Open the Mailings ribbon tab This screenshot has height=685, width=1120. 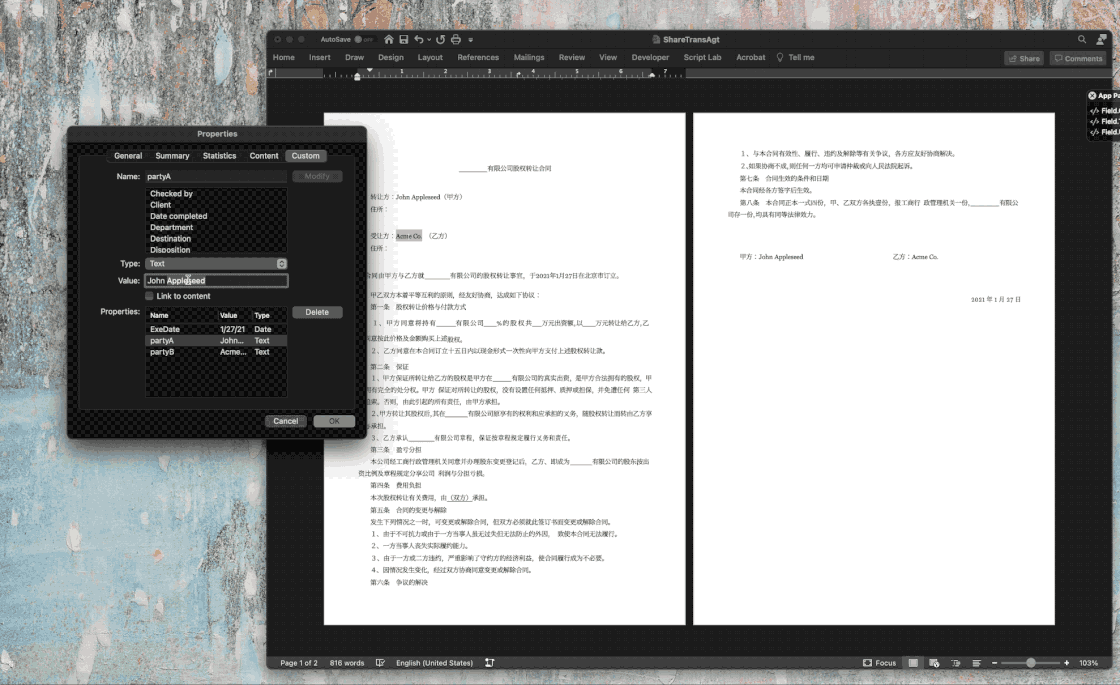pos(529,57)
